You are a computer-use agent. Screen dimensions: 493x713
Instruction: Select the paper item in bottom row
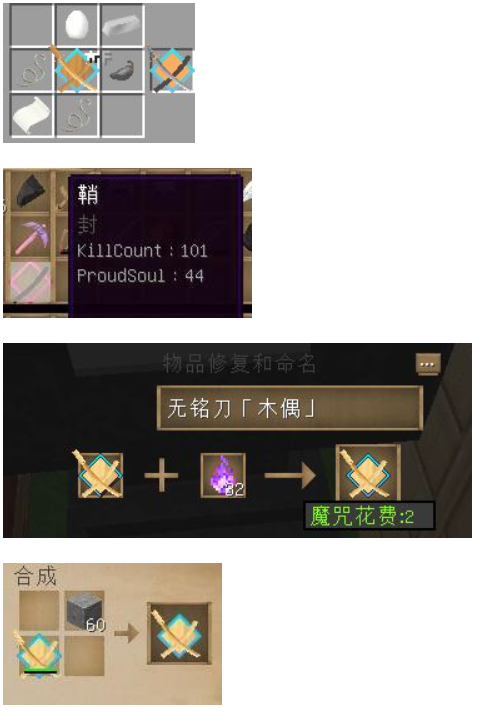click(x=31, y=115)
